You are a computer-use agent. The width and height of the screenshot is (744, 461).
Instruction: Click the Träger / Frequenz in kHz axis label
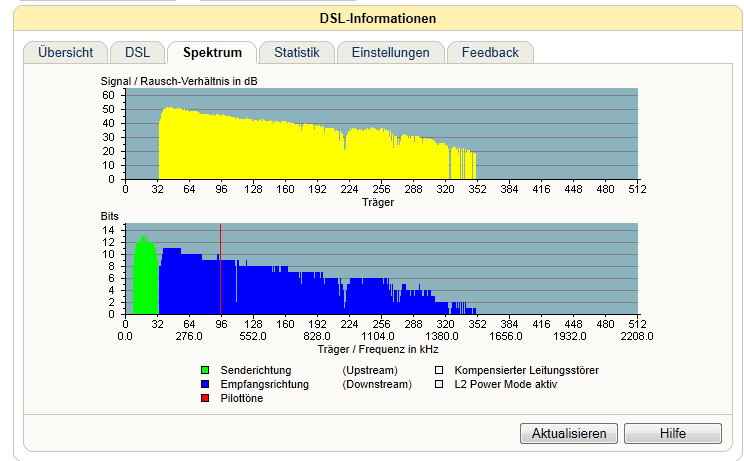coord(378,350)
